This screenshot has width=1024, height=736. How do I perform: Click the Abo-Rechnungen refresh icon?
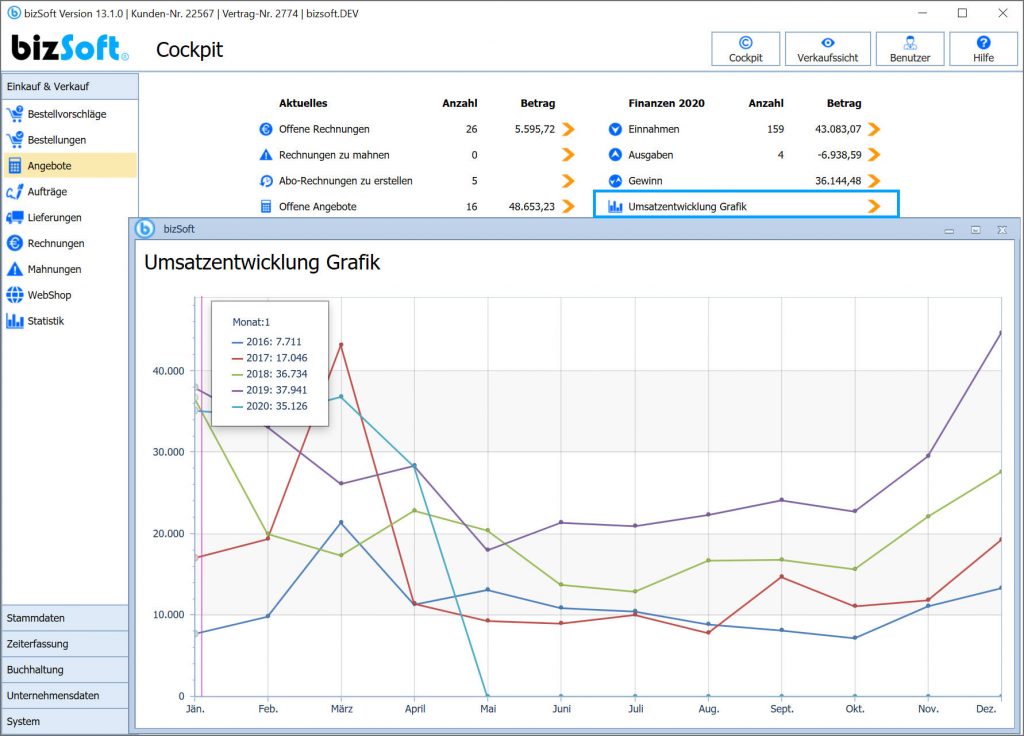coord(266,181)
